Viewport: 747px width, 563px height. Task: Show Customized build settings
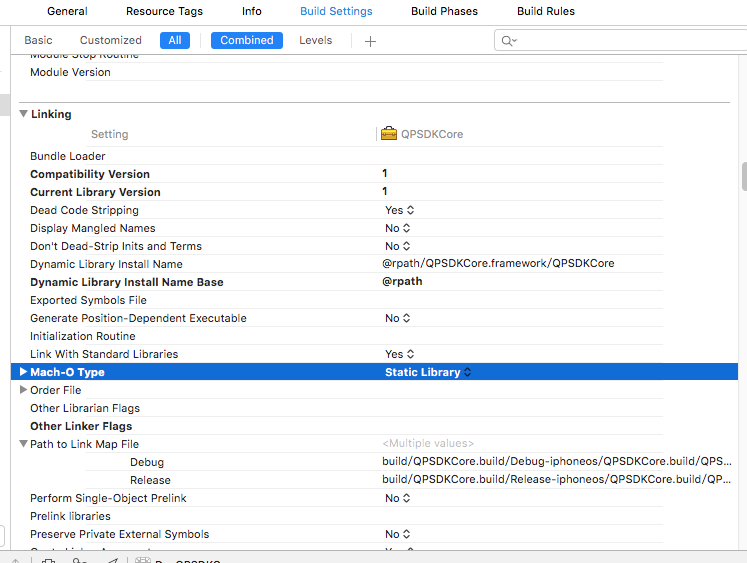111,40
